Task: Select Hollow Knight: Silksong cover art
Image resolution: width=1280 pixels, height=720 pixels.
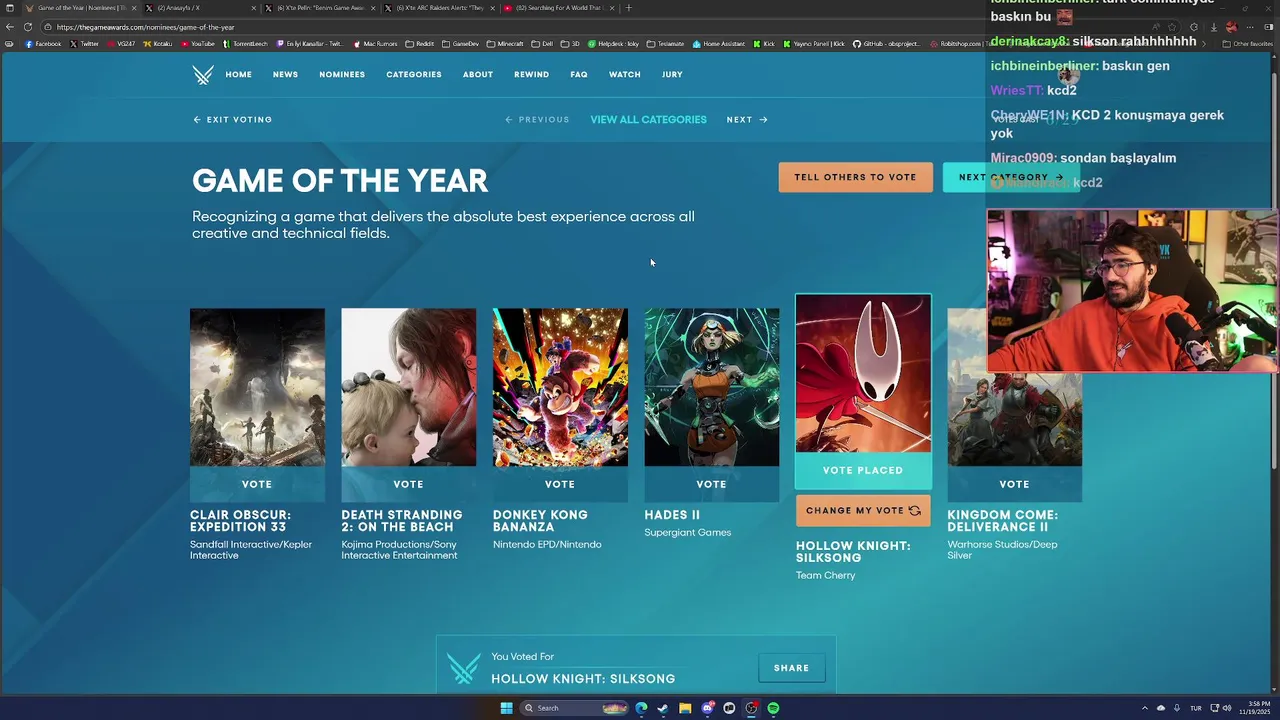Action: point(863,374)
